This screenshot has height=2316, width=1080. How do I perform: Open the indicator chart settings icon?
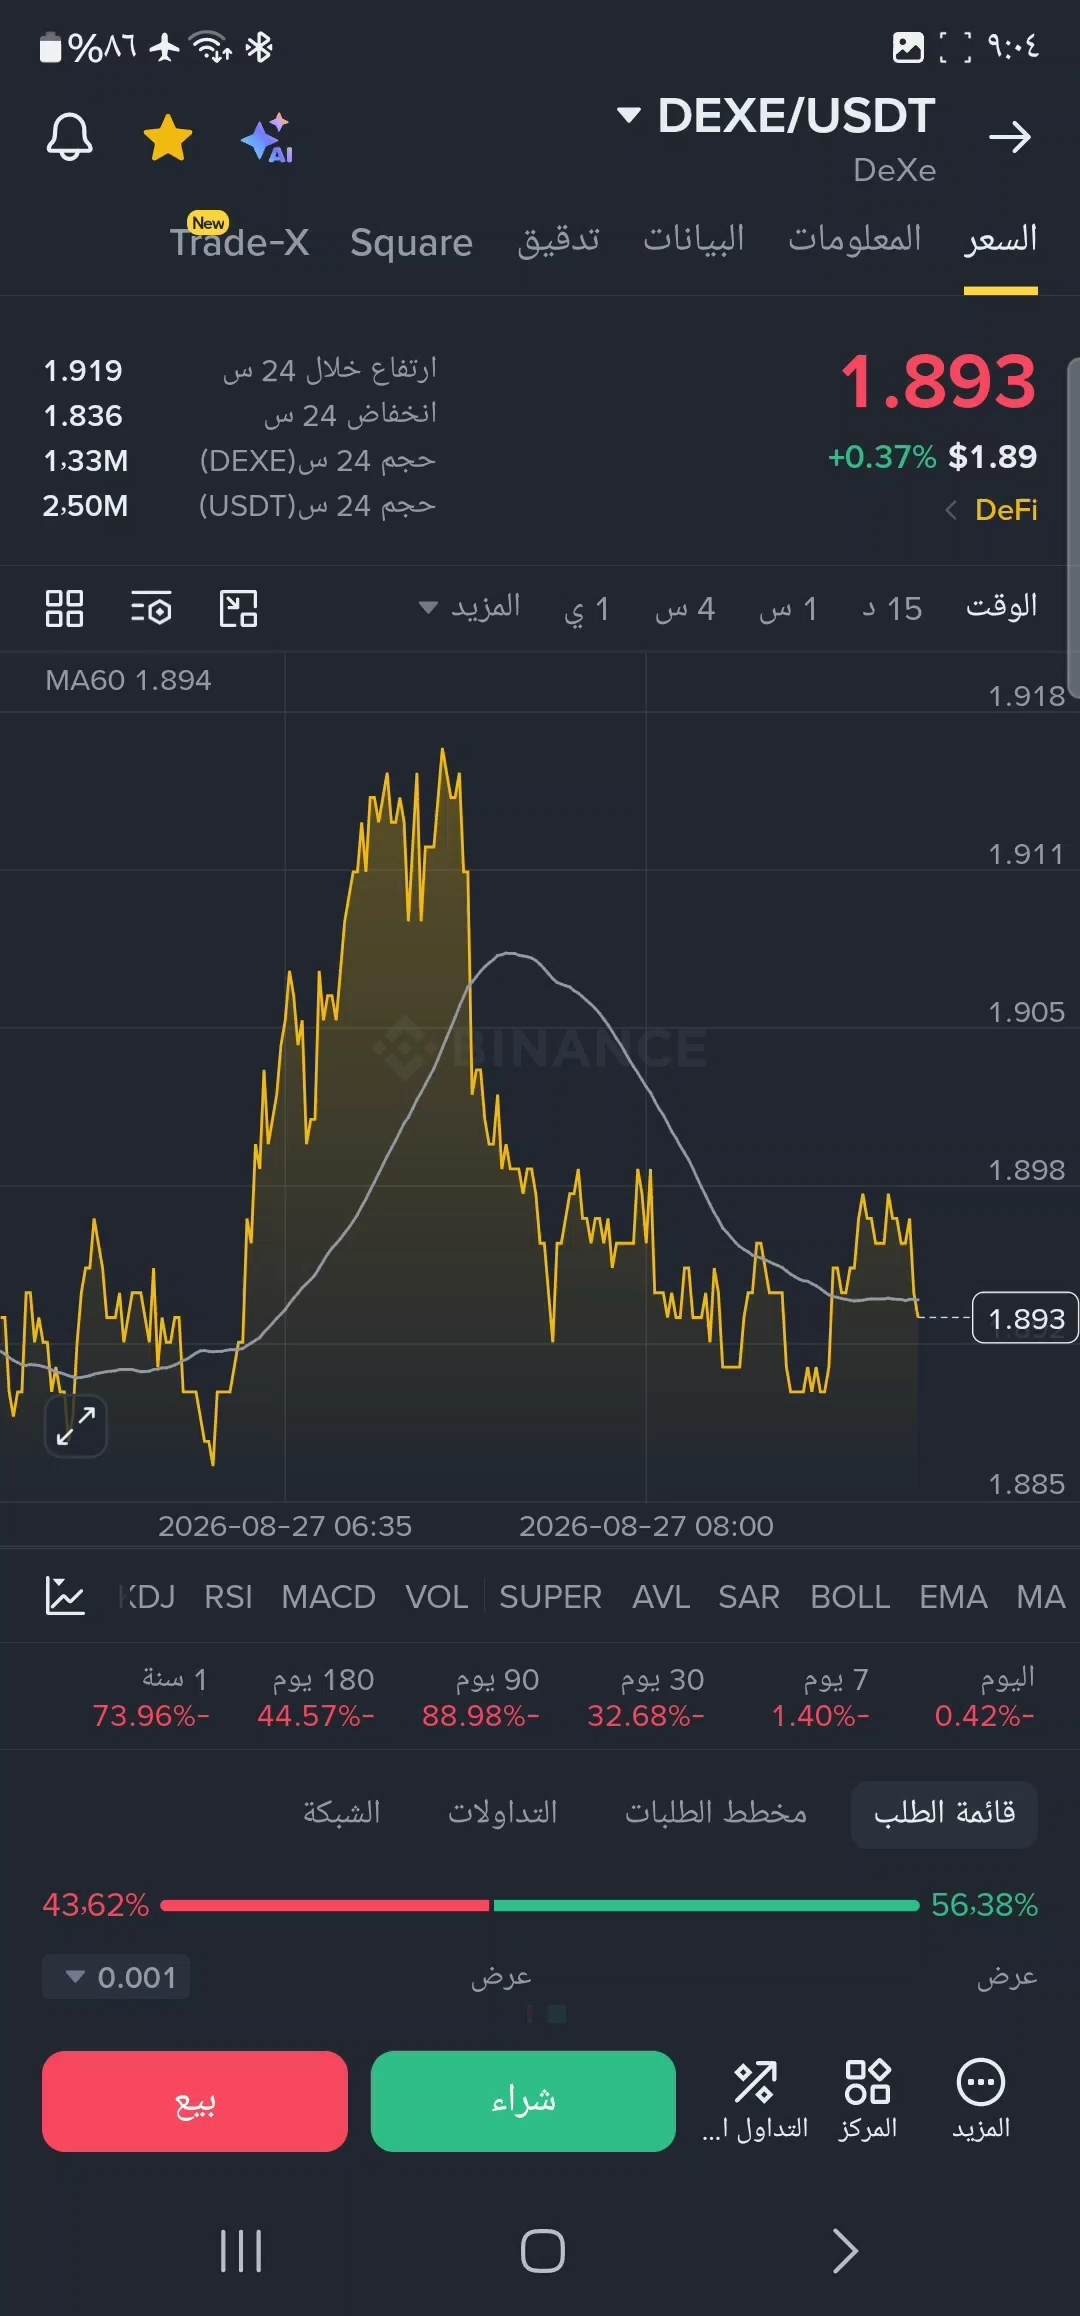pyautogui.click(x=65, y=1596)
